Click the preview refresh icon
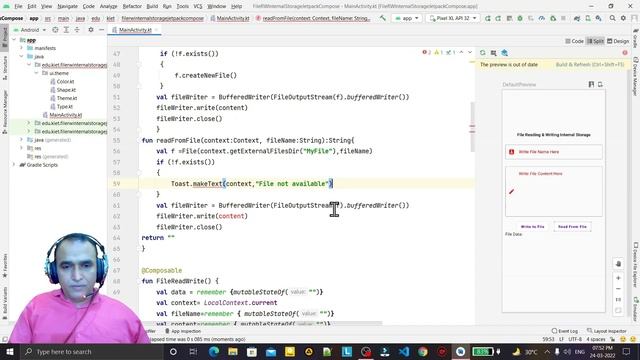 pyautogui.click(x=483, y=53)
